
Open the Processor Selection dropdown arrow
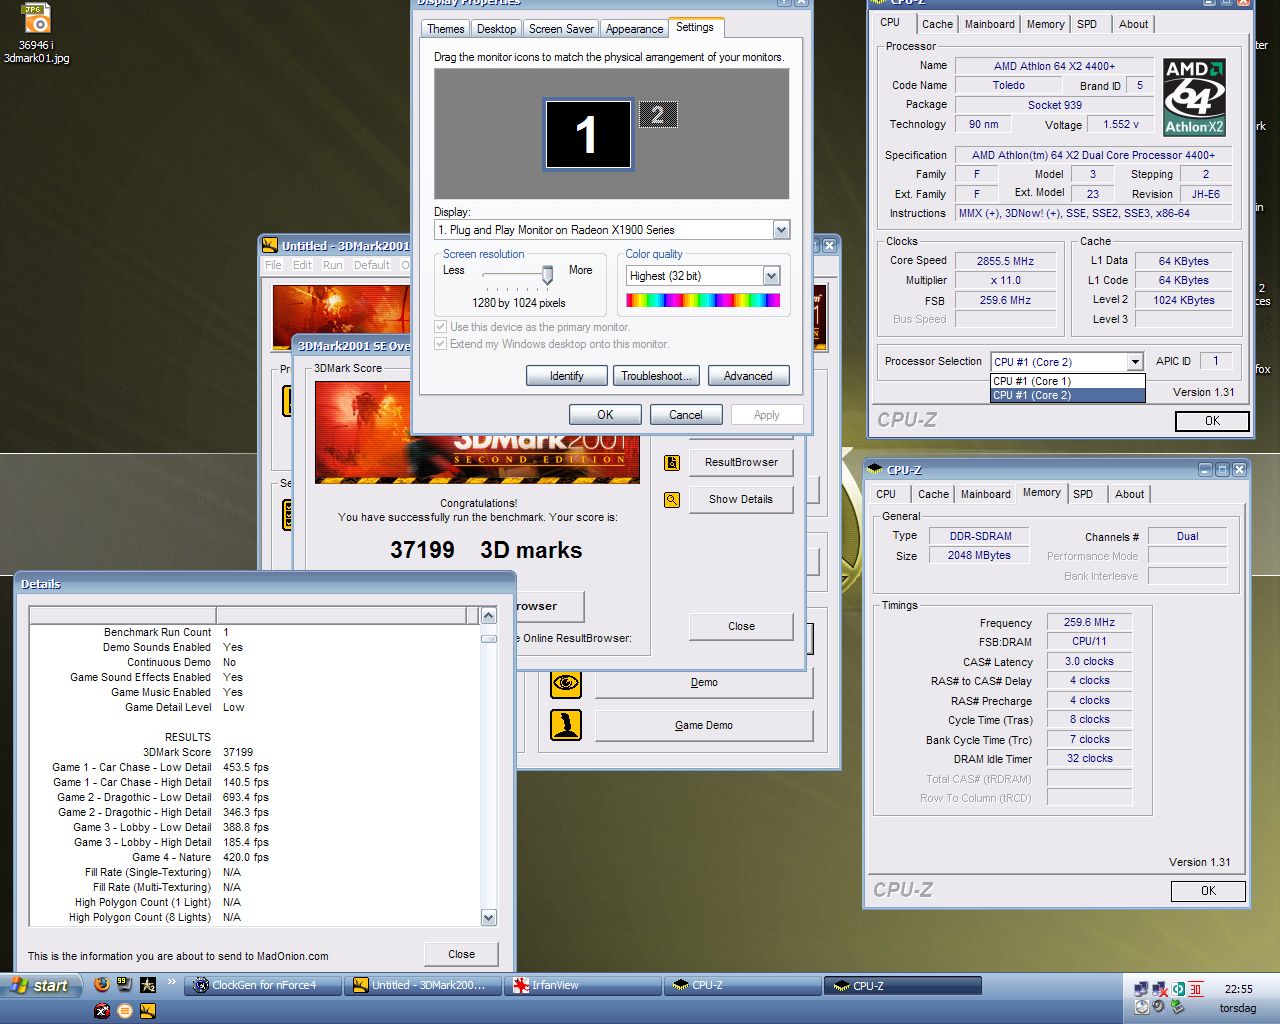(x=1135, y=362)
